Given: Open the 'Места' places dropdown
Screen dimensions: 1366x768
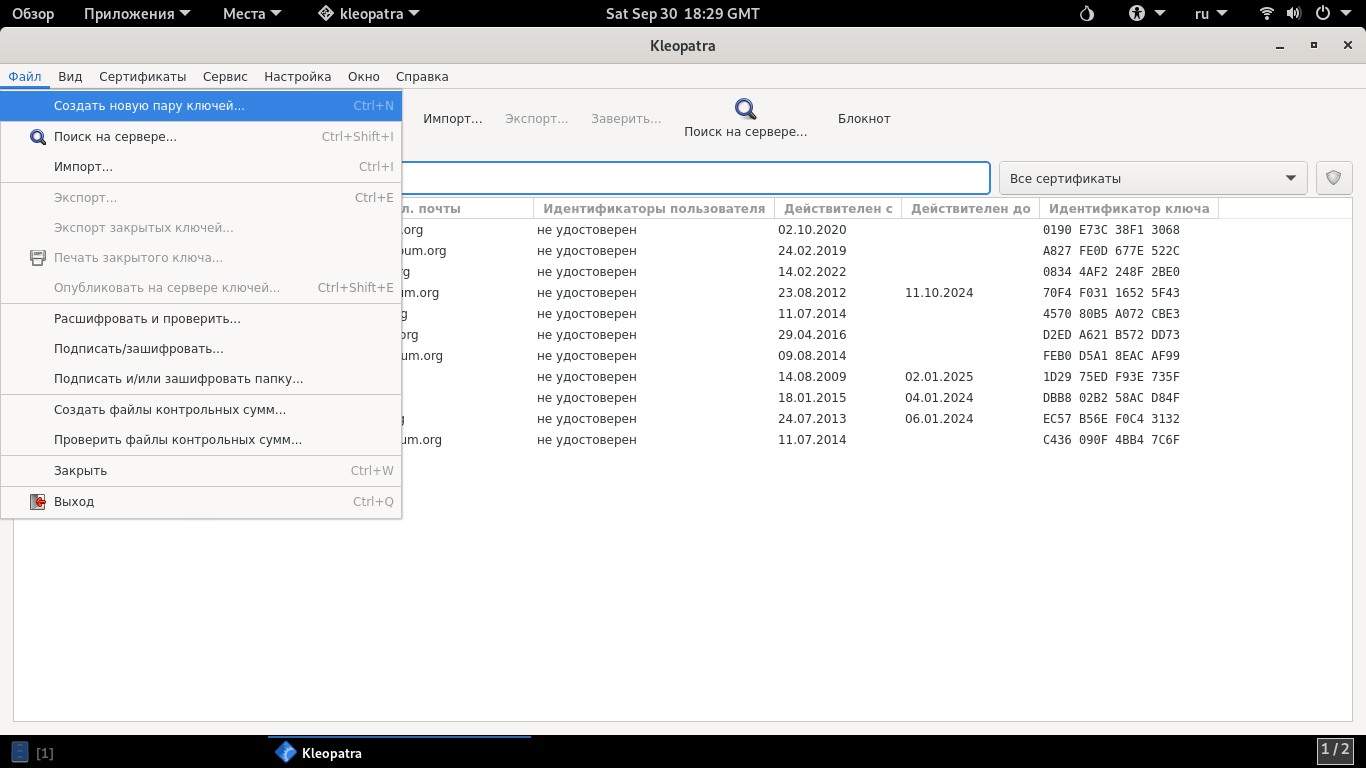Looking at the screenshot, I should [x=252, y=14].
